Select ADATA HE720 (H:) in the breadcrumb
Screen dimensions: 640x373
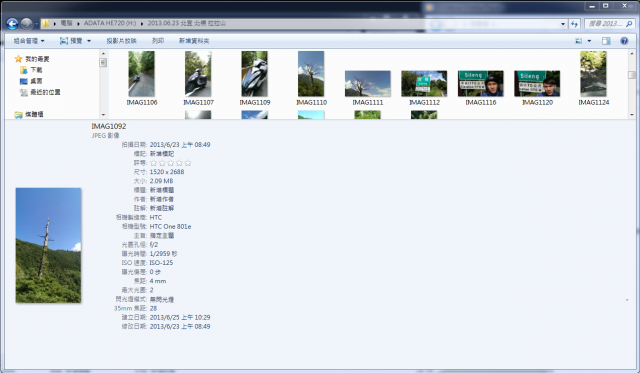pos(110,23)
